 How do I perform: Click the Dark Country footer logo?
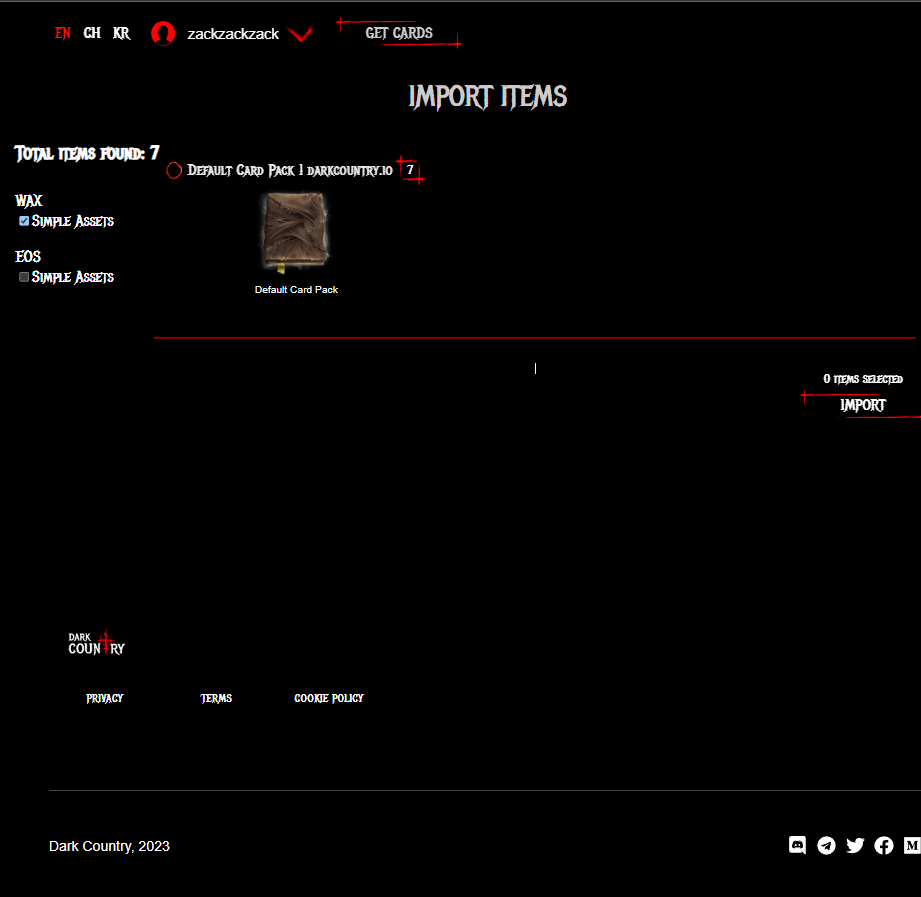(x=97, y=643)
